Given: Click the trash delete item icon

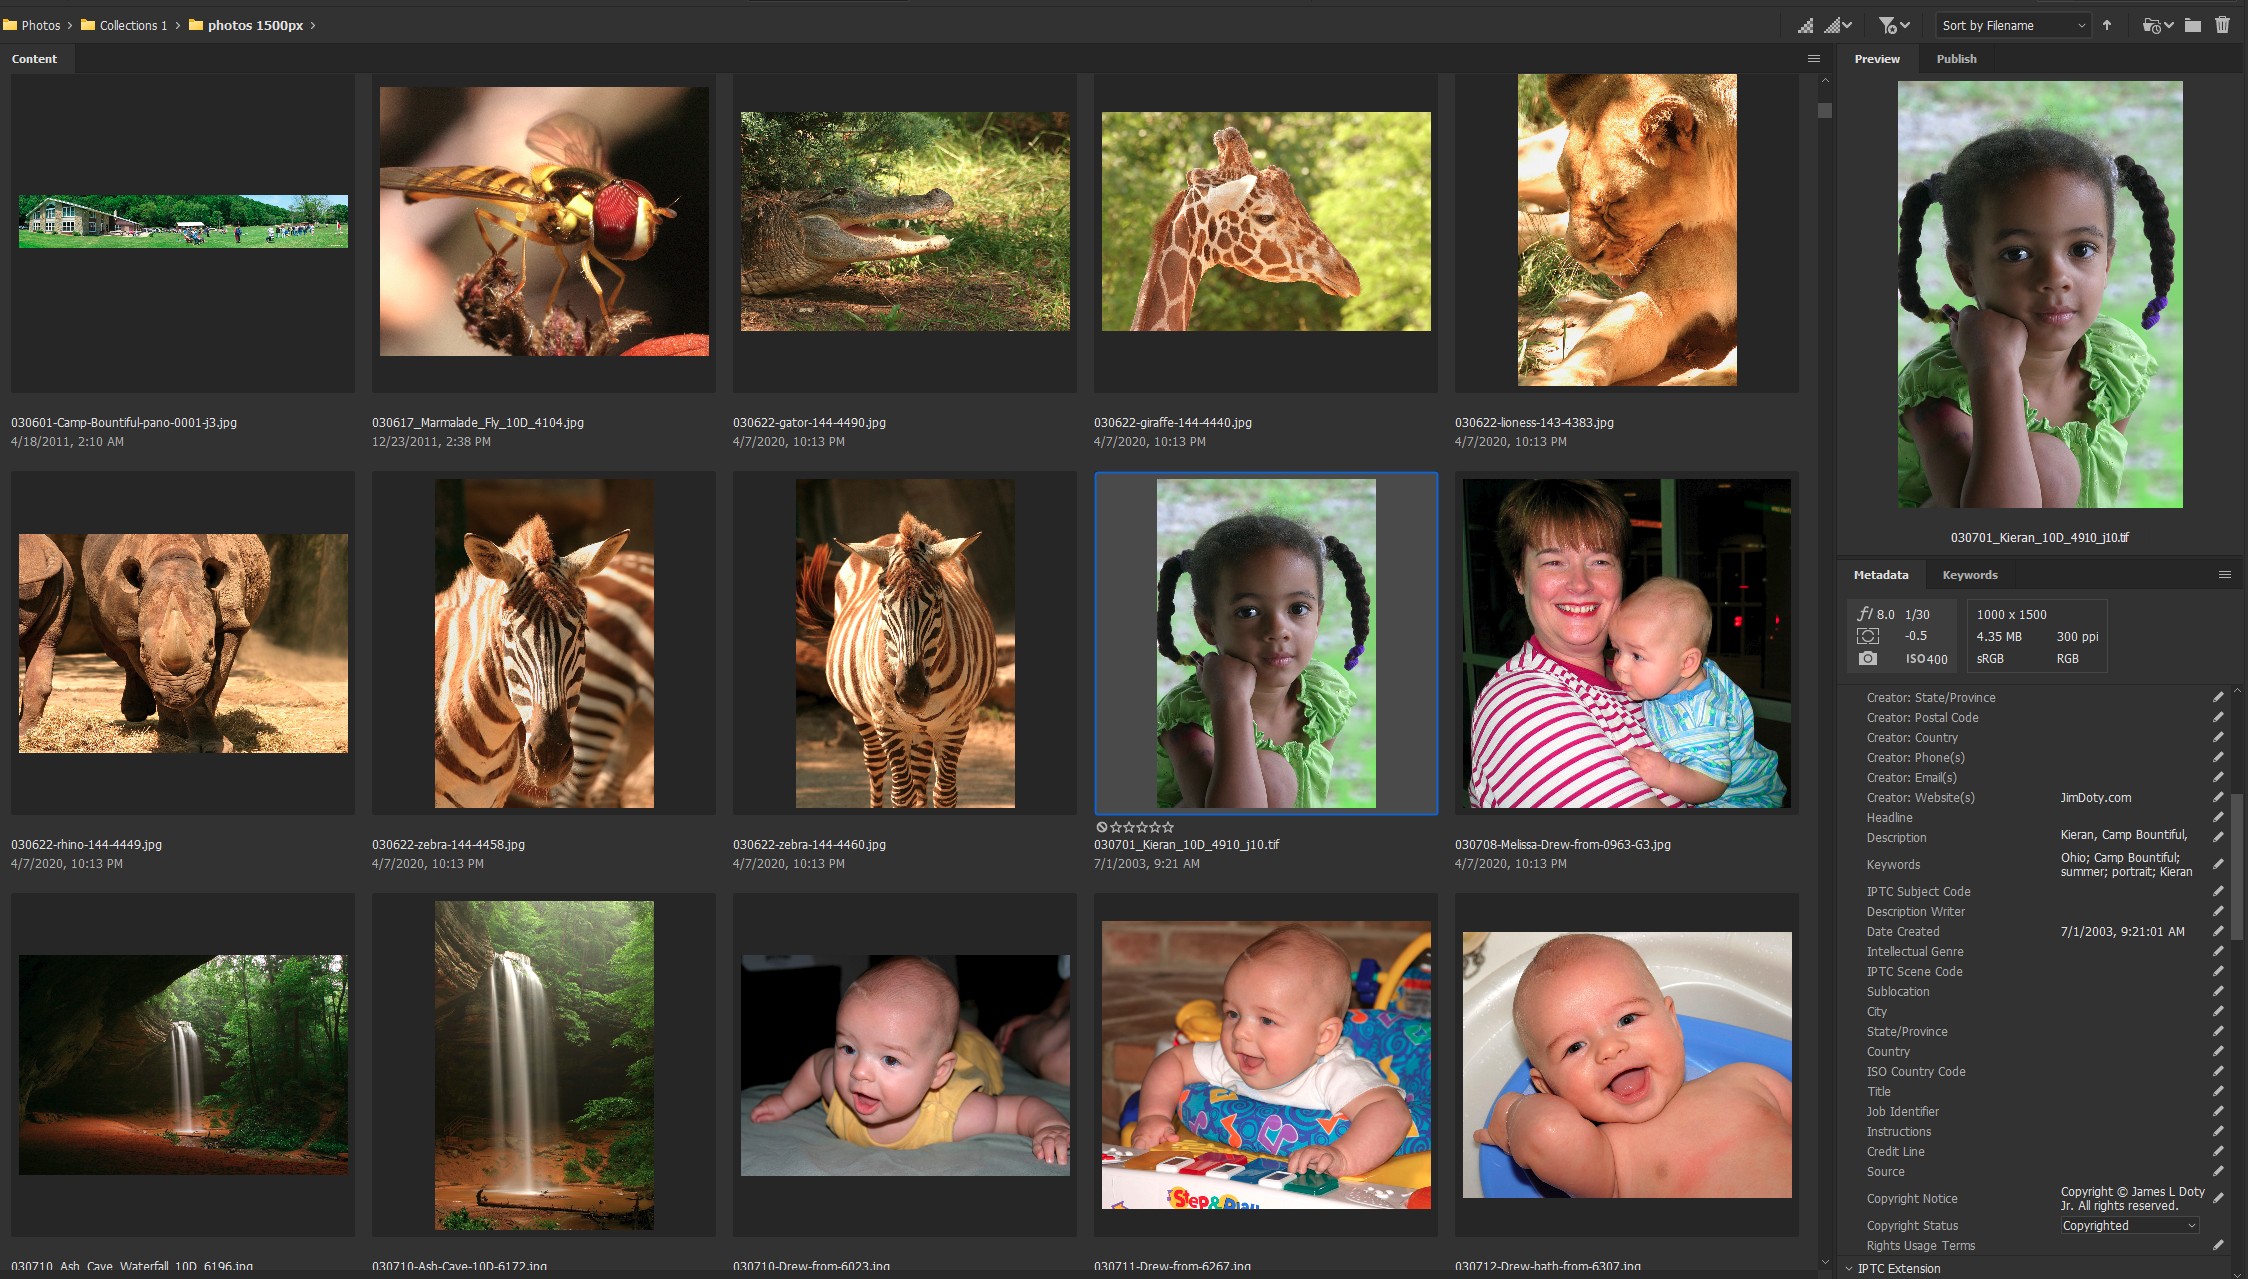Looking at the screenshot, I should [2222, 26].
